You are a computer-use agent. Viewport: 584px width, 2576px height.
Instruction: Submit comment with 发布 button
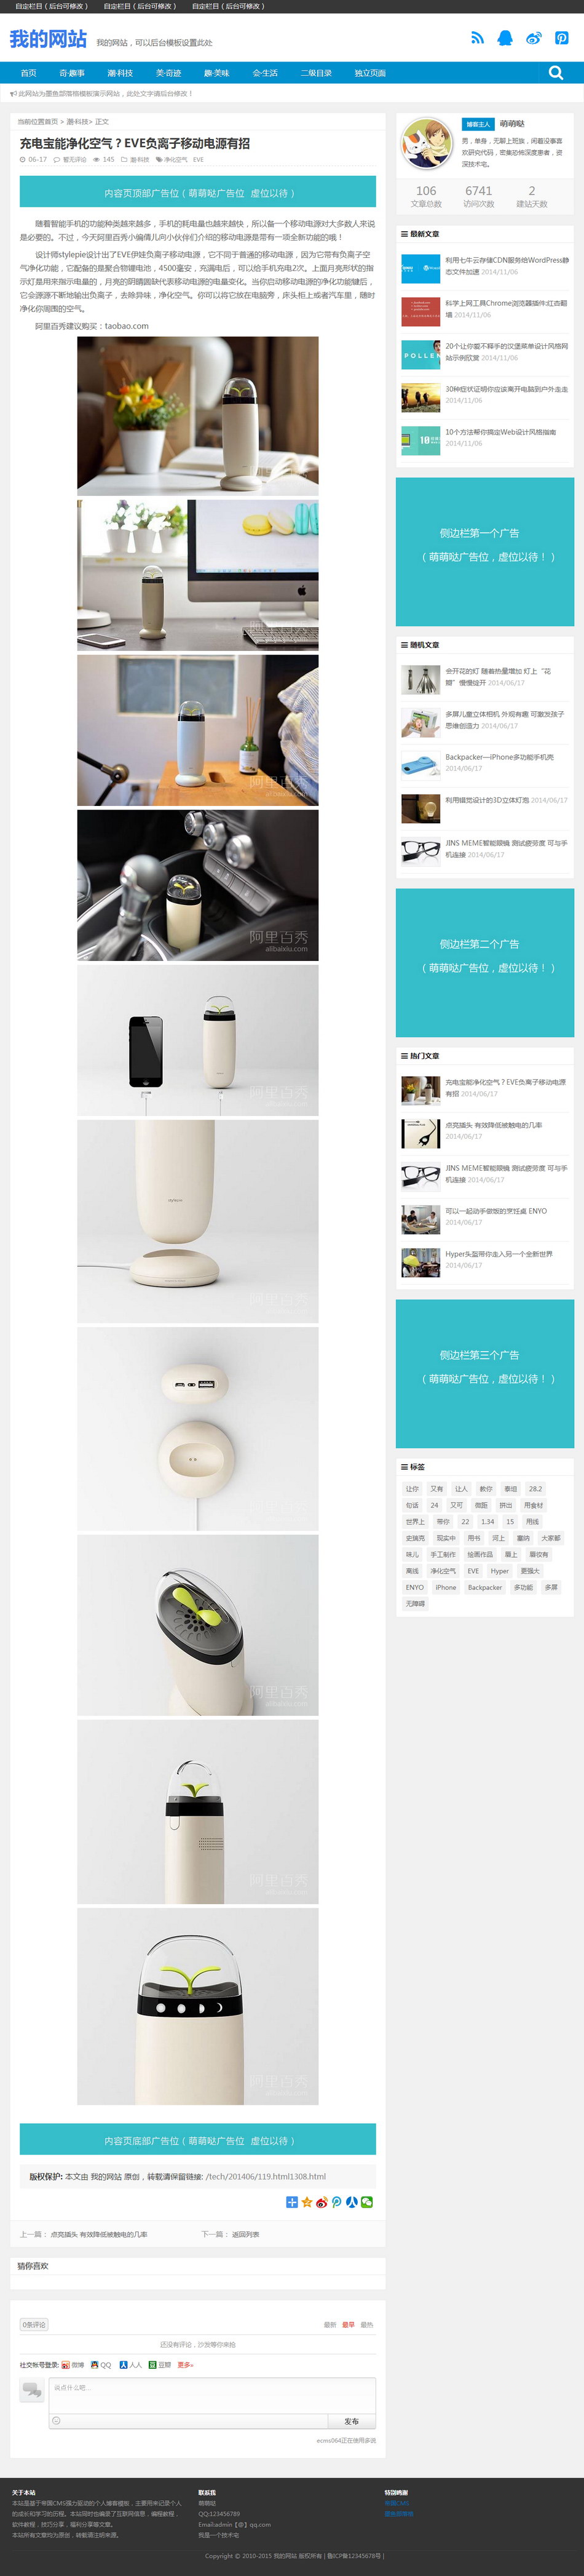pos(352,2421)
